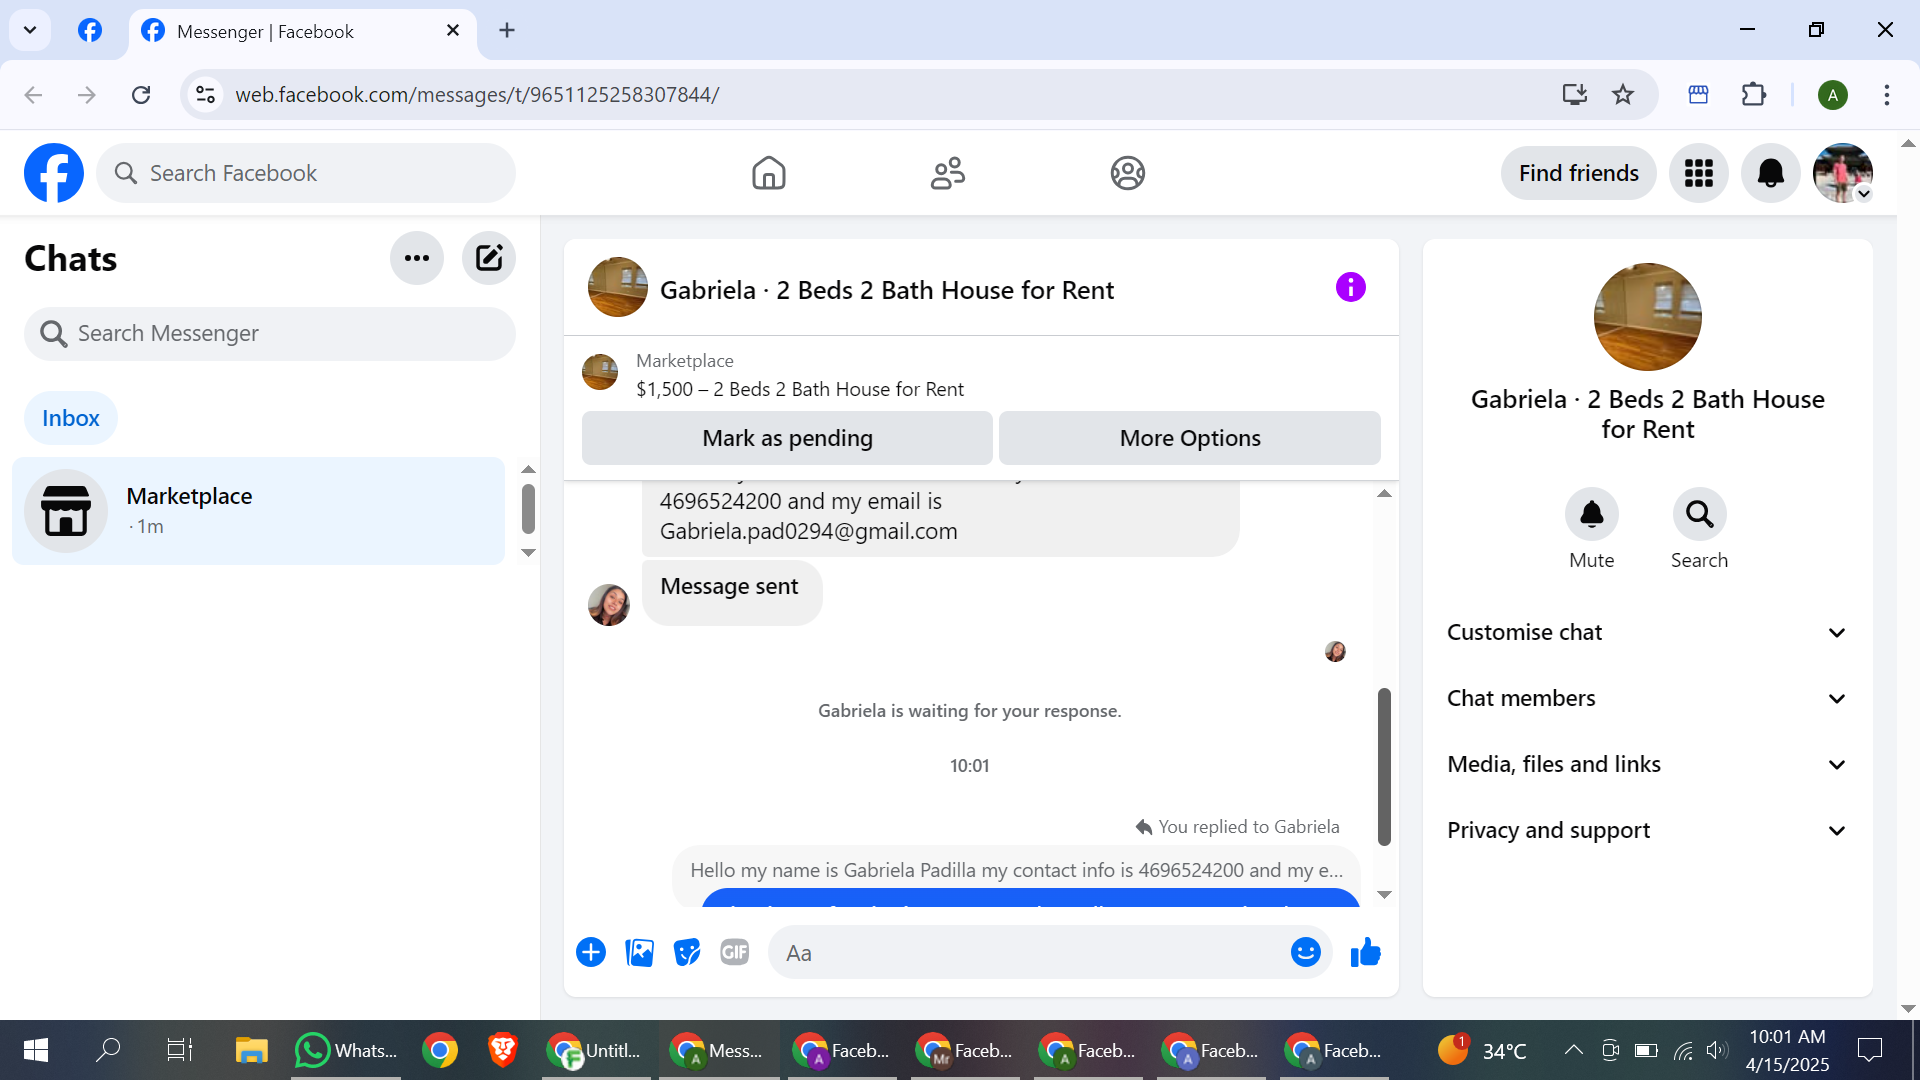Expand Customise chat section
The image size is (1920, 1080).
point(1647,632)
